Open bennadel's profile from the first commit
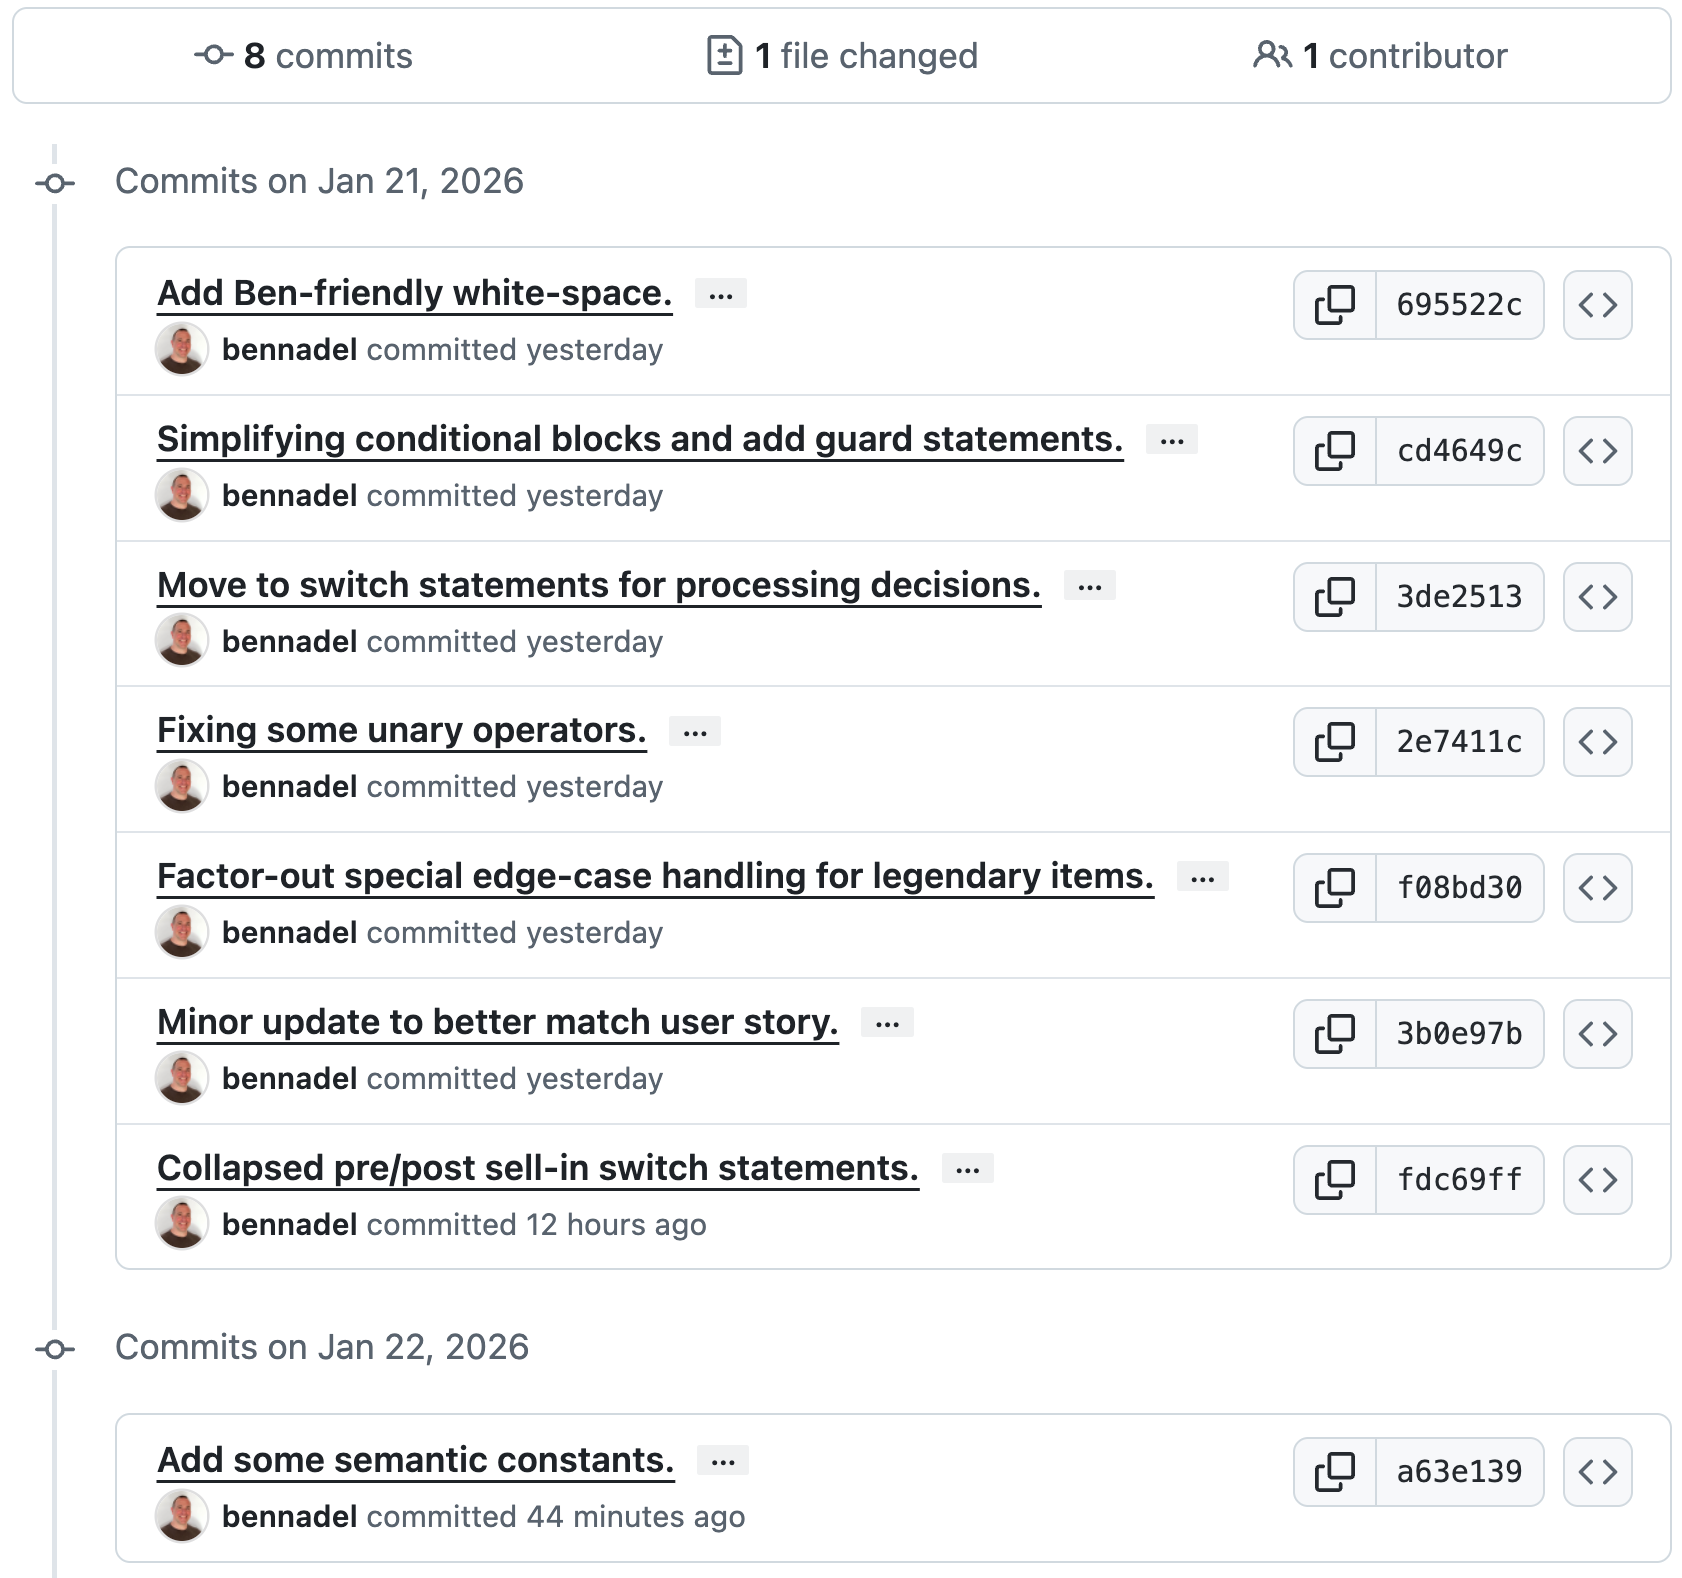This screenshot has height=1578, width=1682. coord(289,349)
